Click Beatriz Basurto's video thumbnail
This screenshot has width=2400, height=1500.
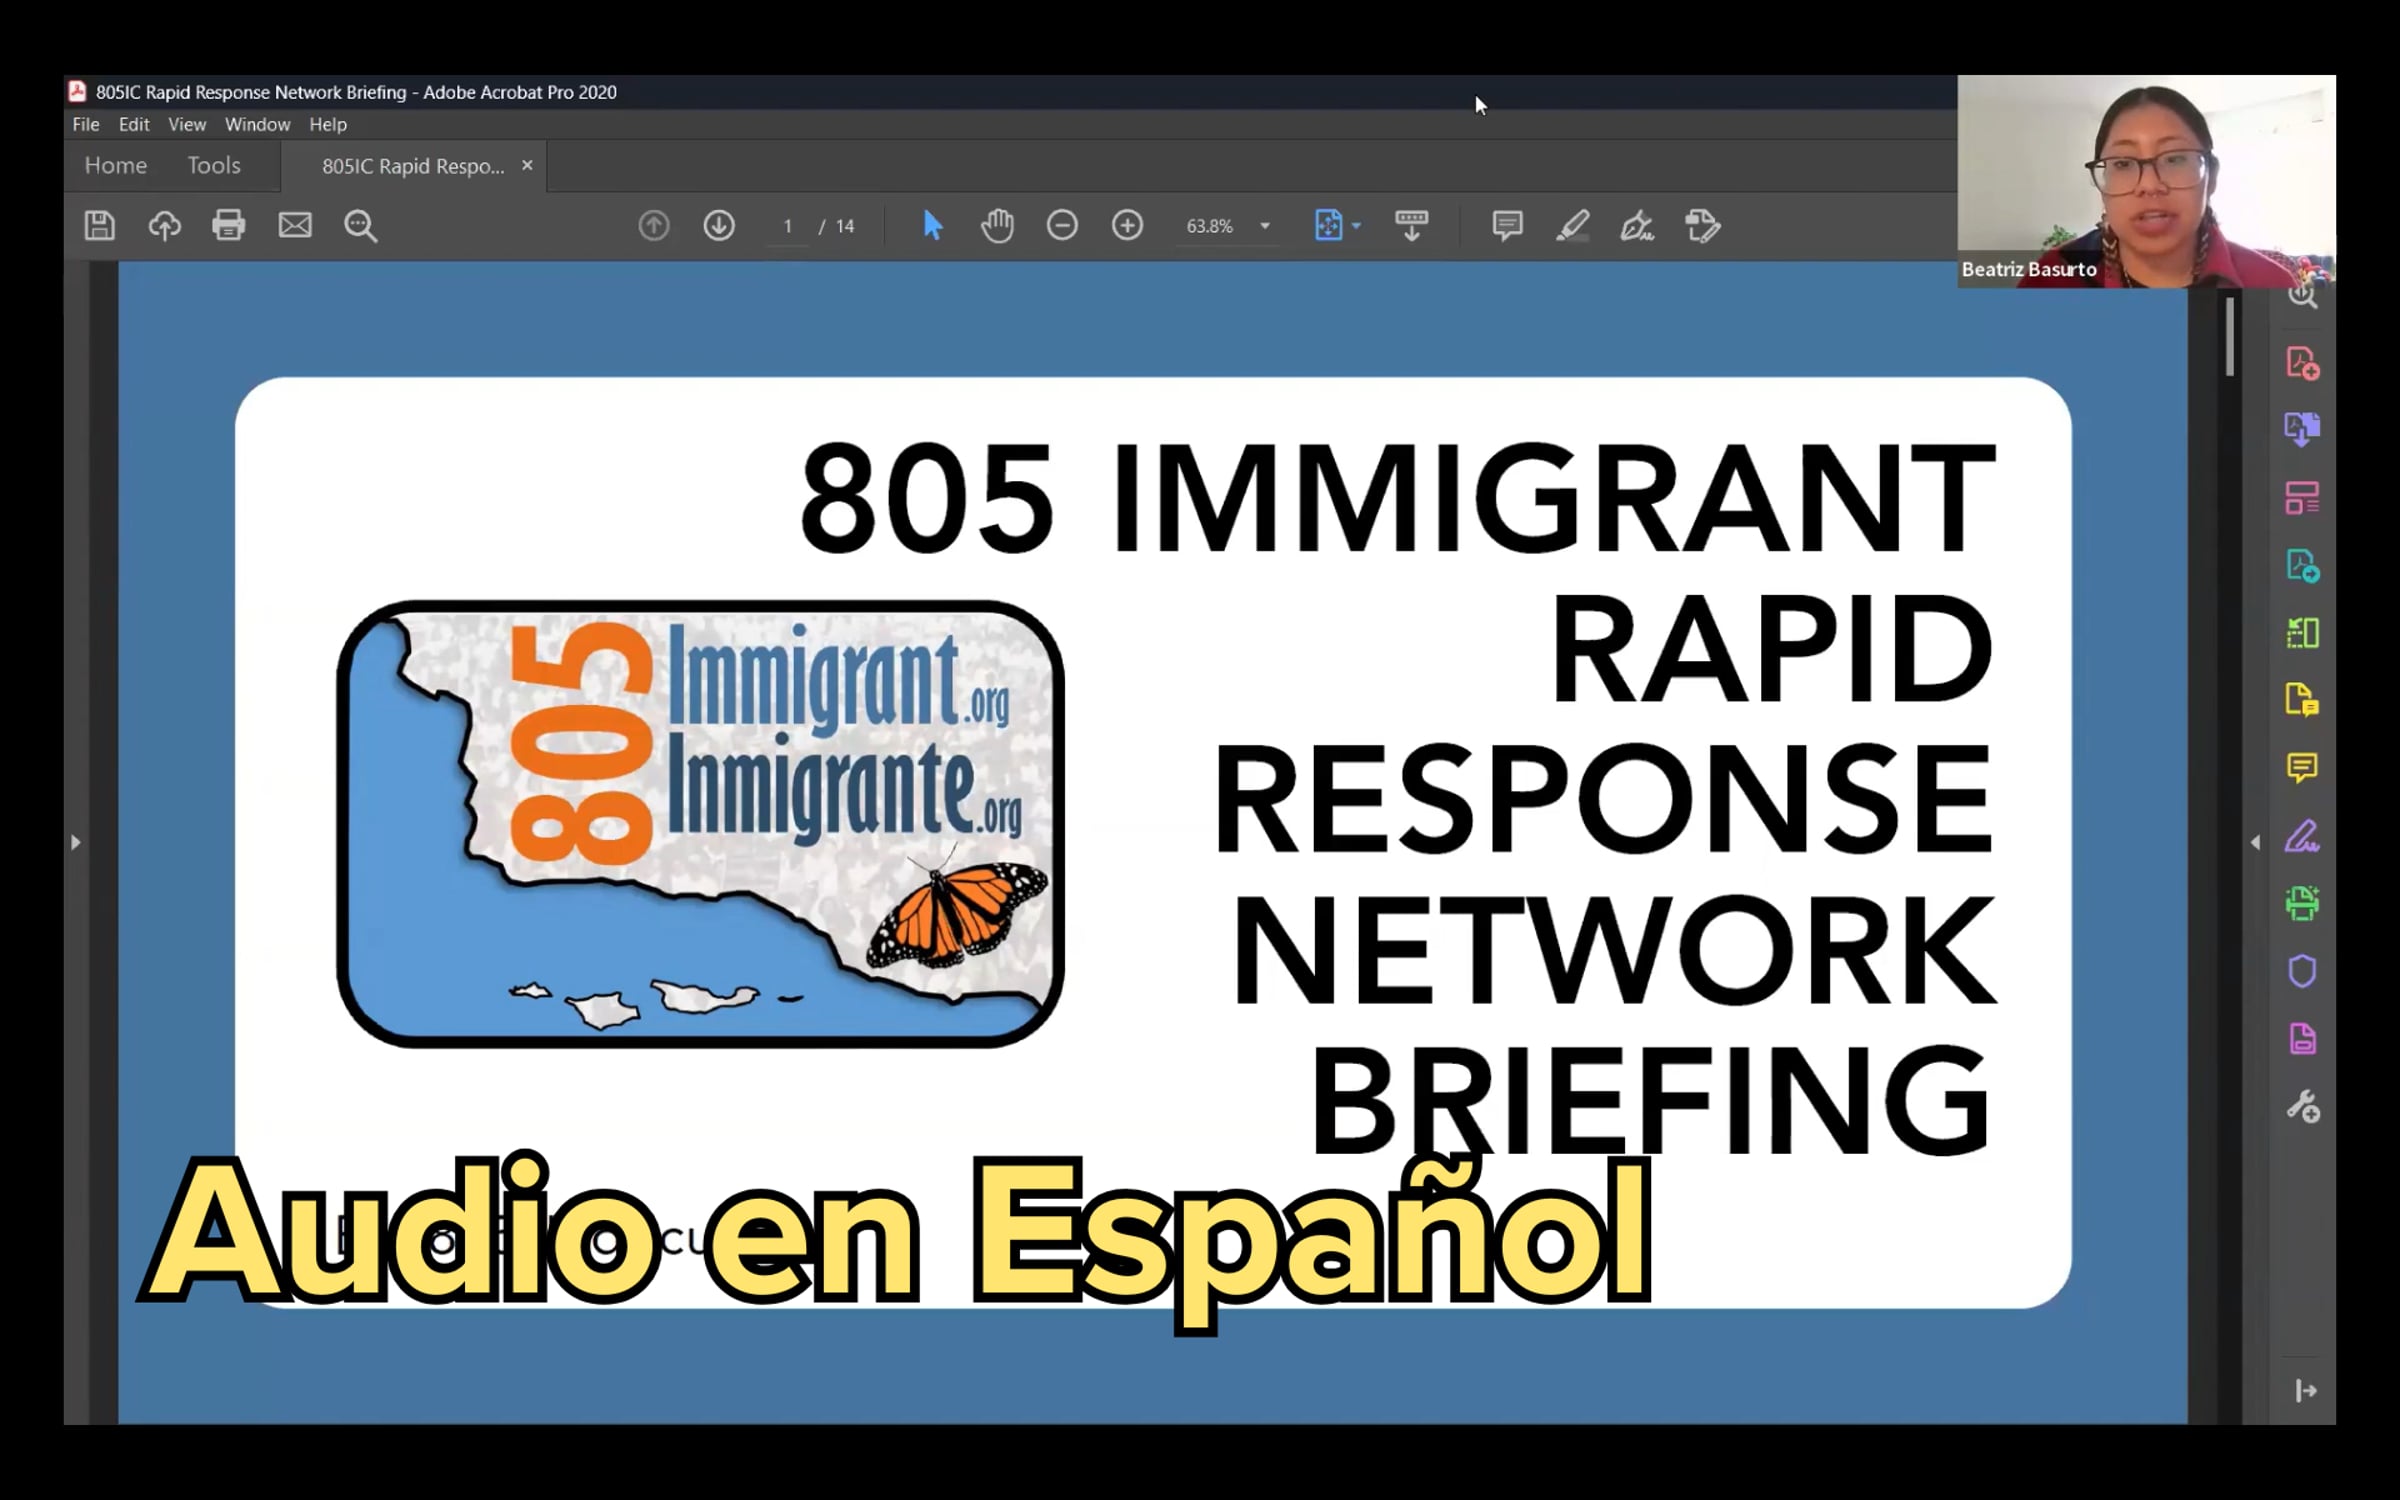click(x=2146, y=181)
